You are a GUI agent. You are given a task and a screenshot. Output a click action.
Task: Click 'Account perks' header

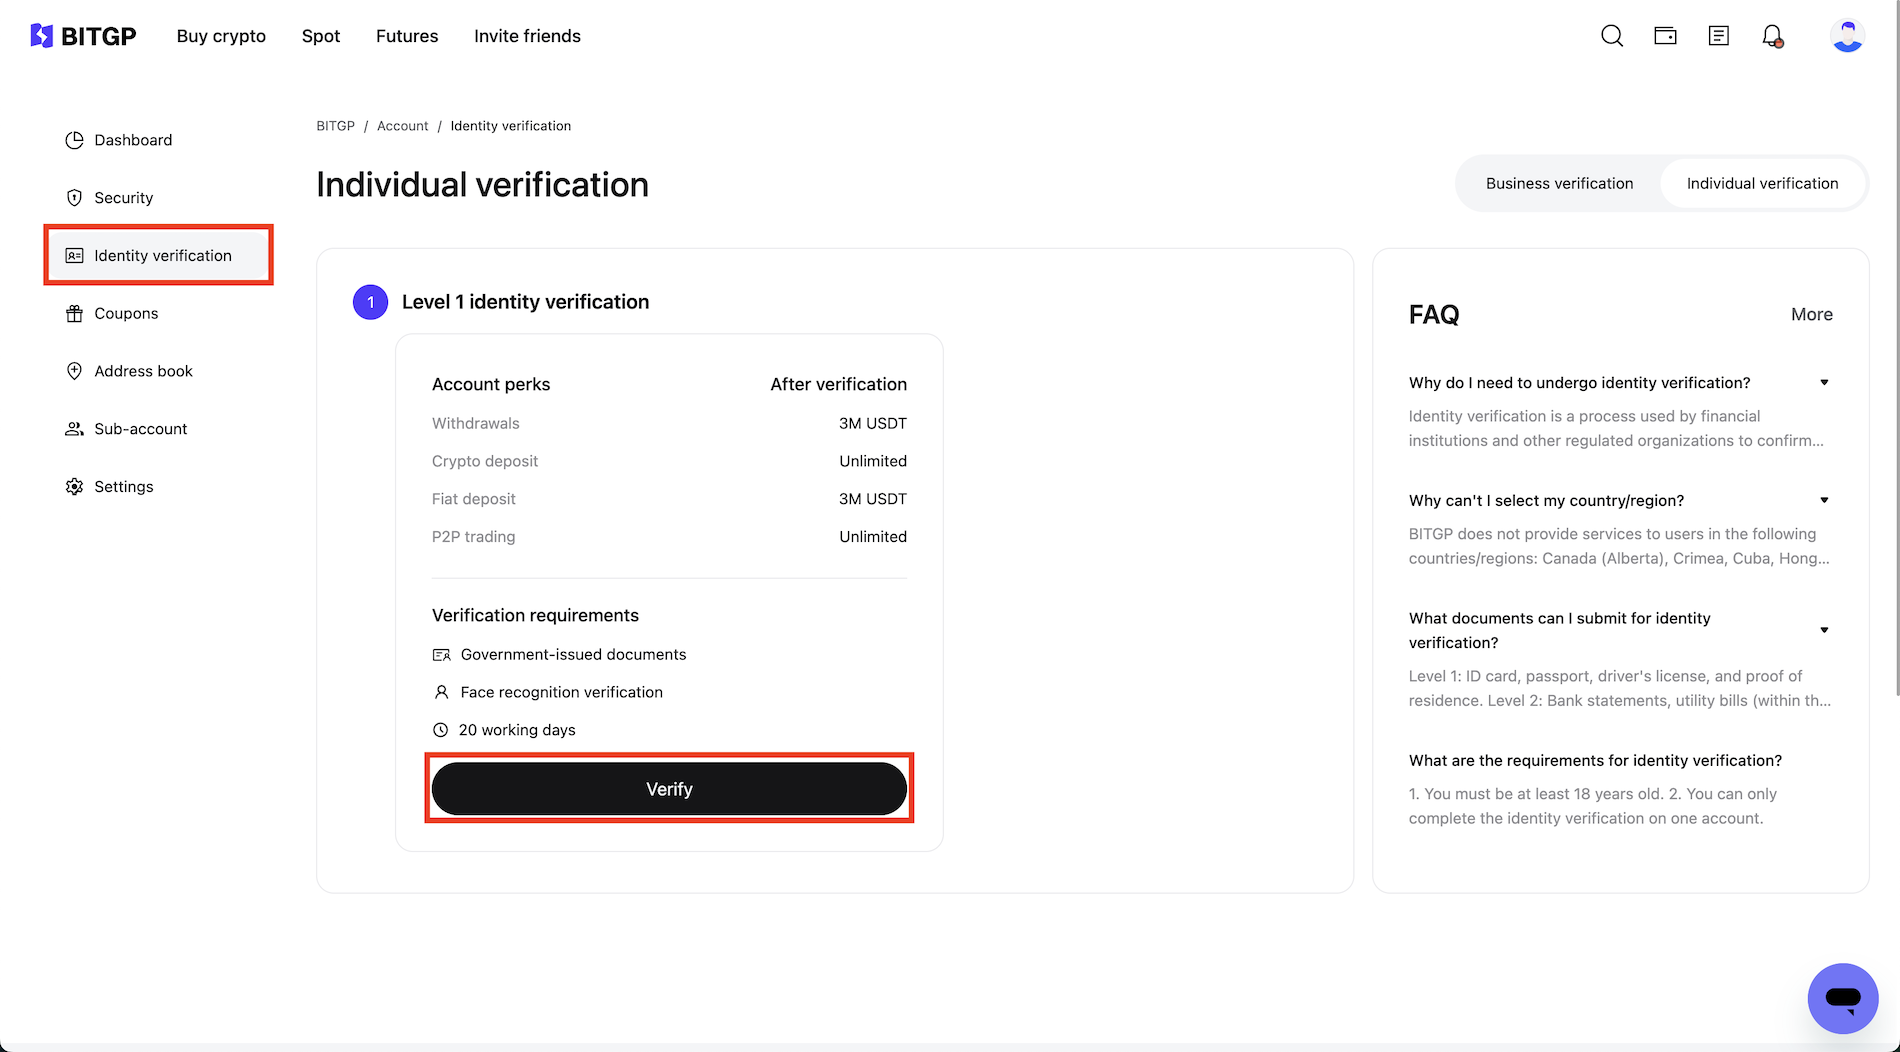pyautogui.click(x=491, y=385)
